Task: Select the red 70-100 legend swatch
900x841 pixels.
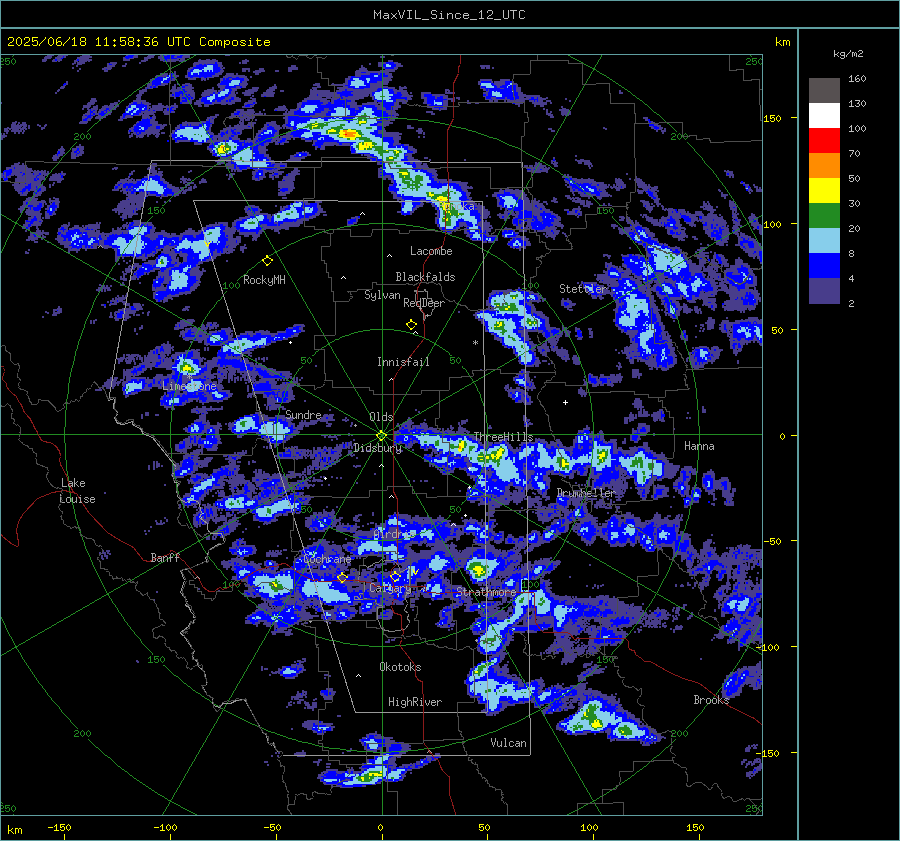Action: pos(824,141)
